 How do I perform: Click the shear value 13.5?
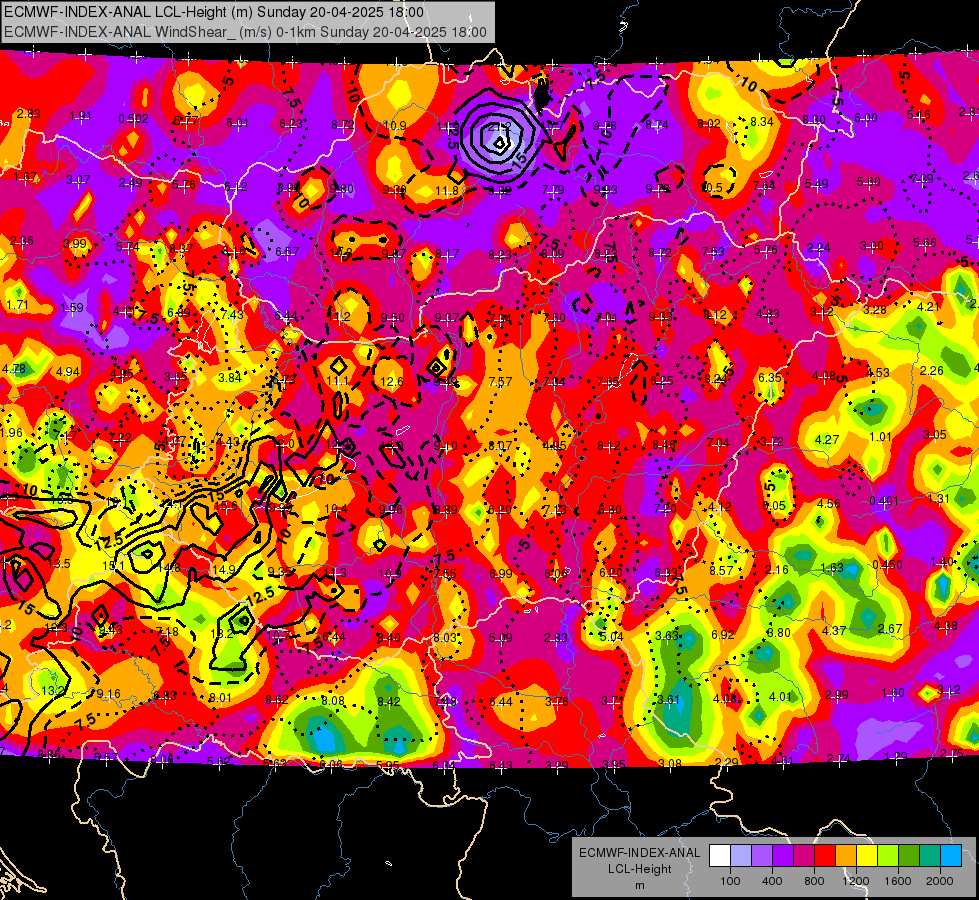58,564
